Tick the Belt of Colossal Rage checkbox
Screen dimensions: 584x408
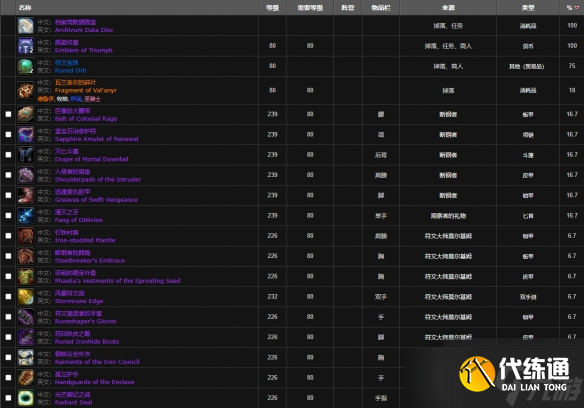pos(8,114)
